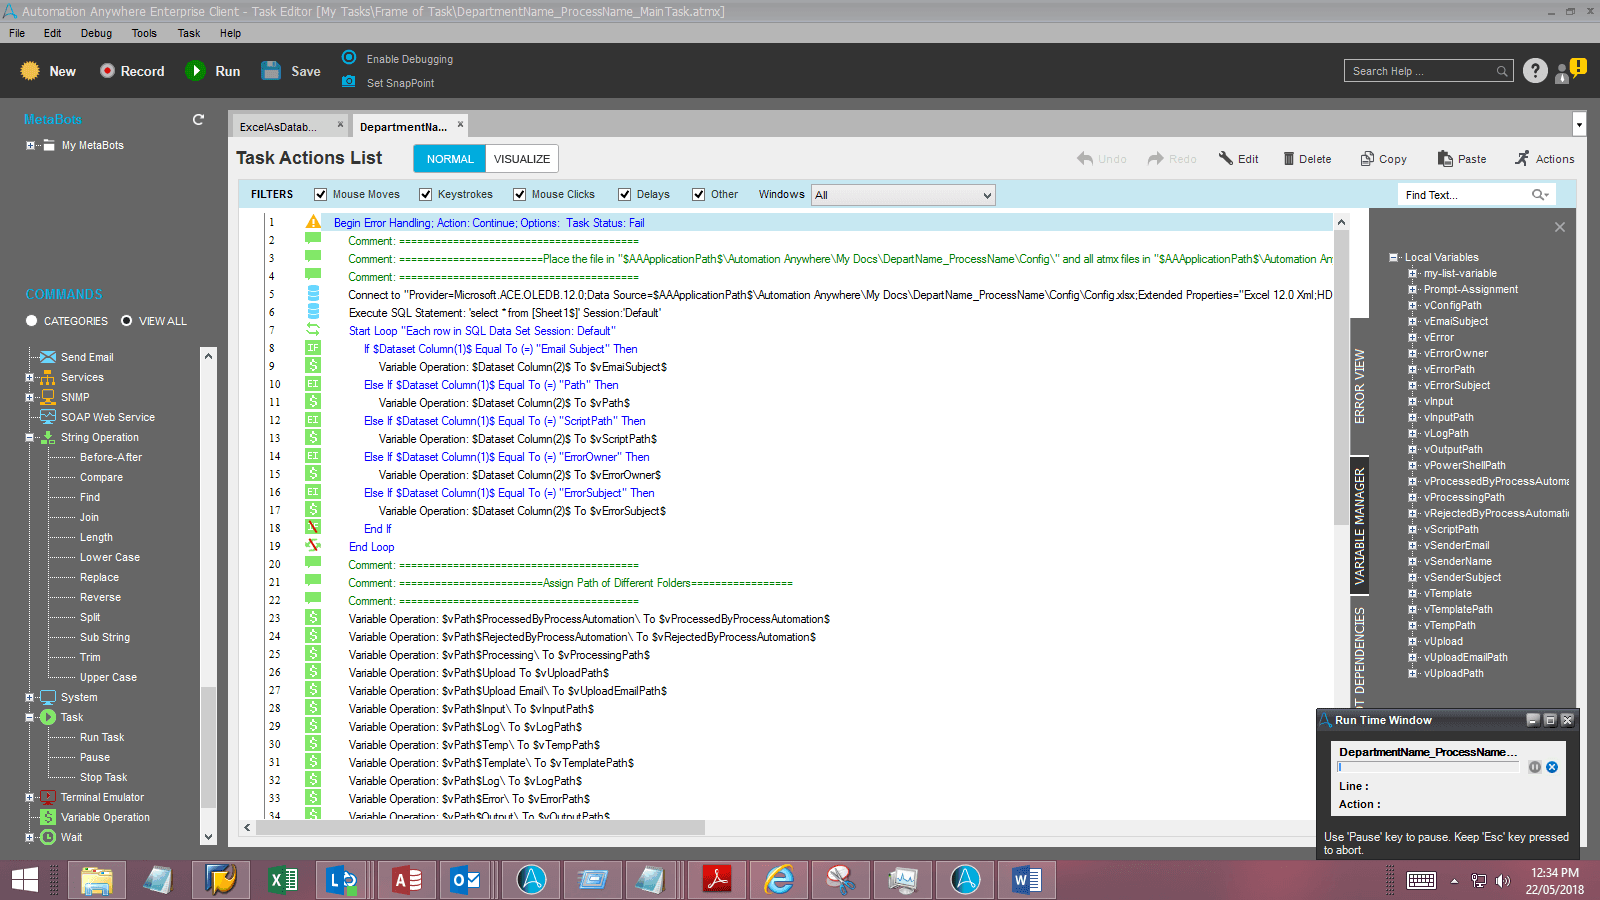Toggle the Other filter checkbox
The width and height of the screenshot is (1600, 900).
pyautogui.click(x=699, y=195)
